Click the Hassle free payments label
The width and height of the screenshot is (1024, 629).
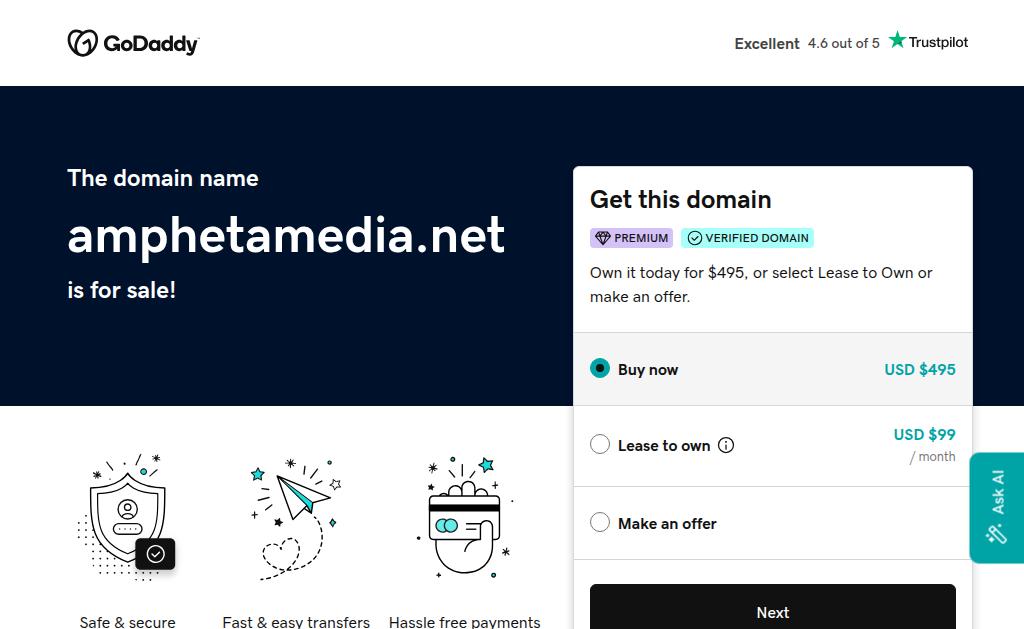click(x=464, y=622)
